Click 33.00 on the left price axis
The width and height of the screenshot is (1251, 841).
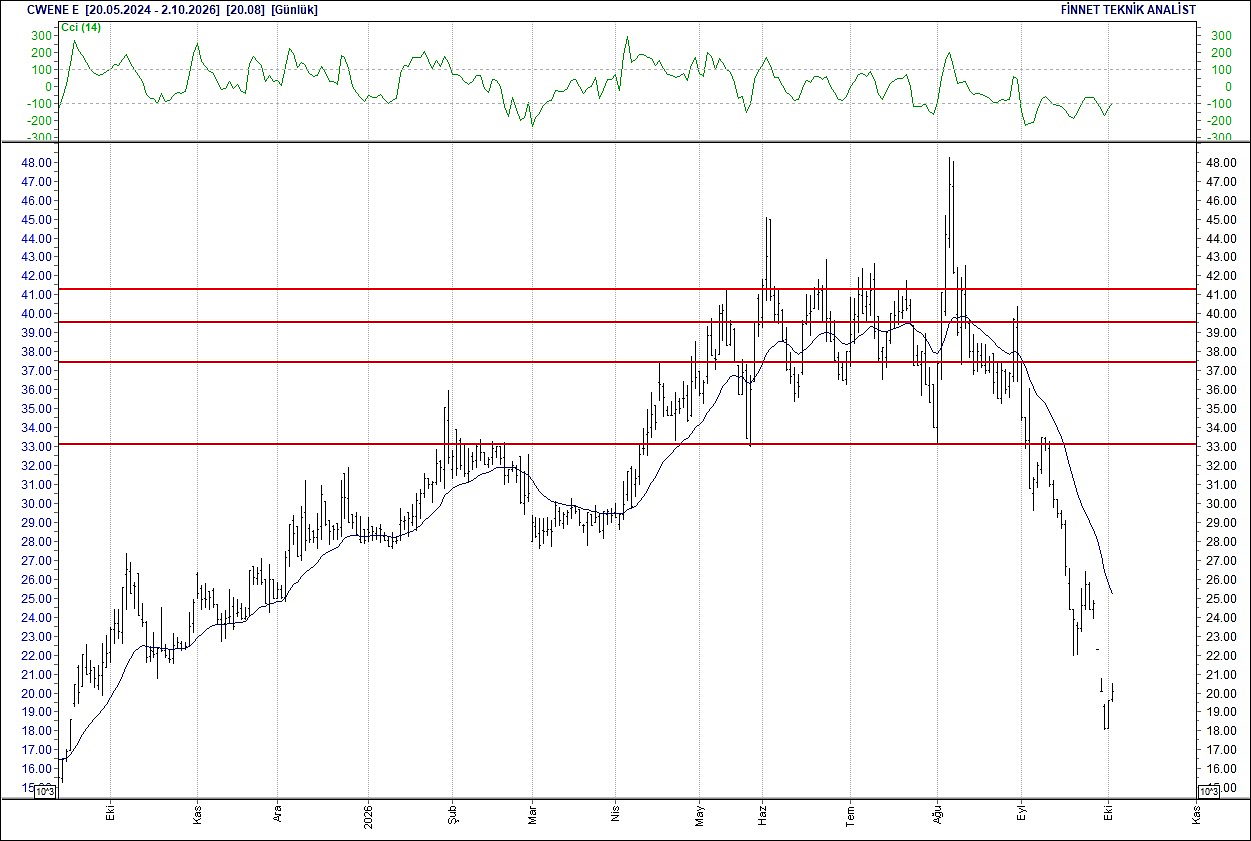pyautogui.click(x=37, y=447)
